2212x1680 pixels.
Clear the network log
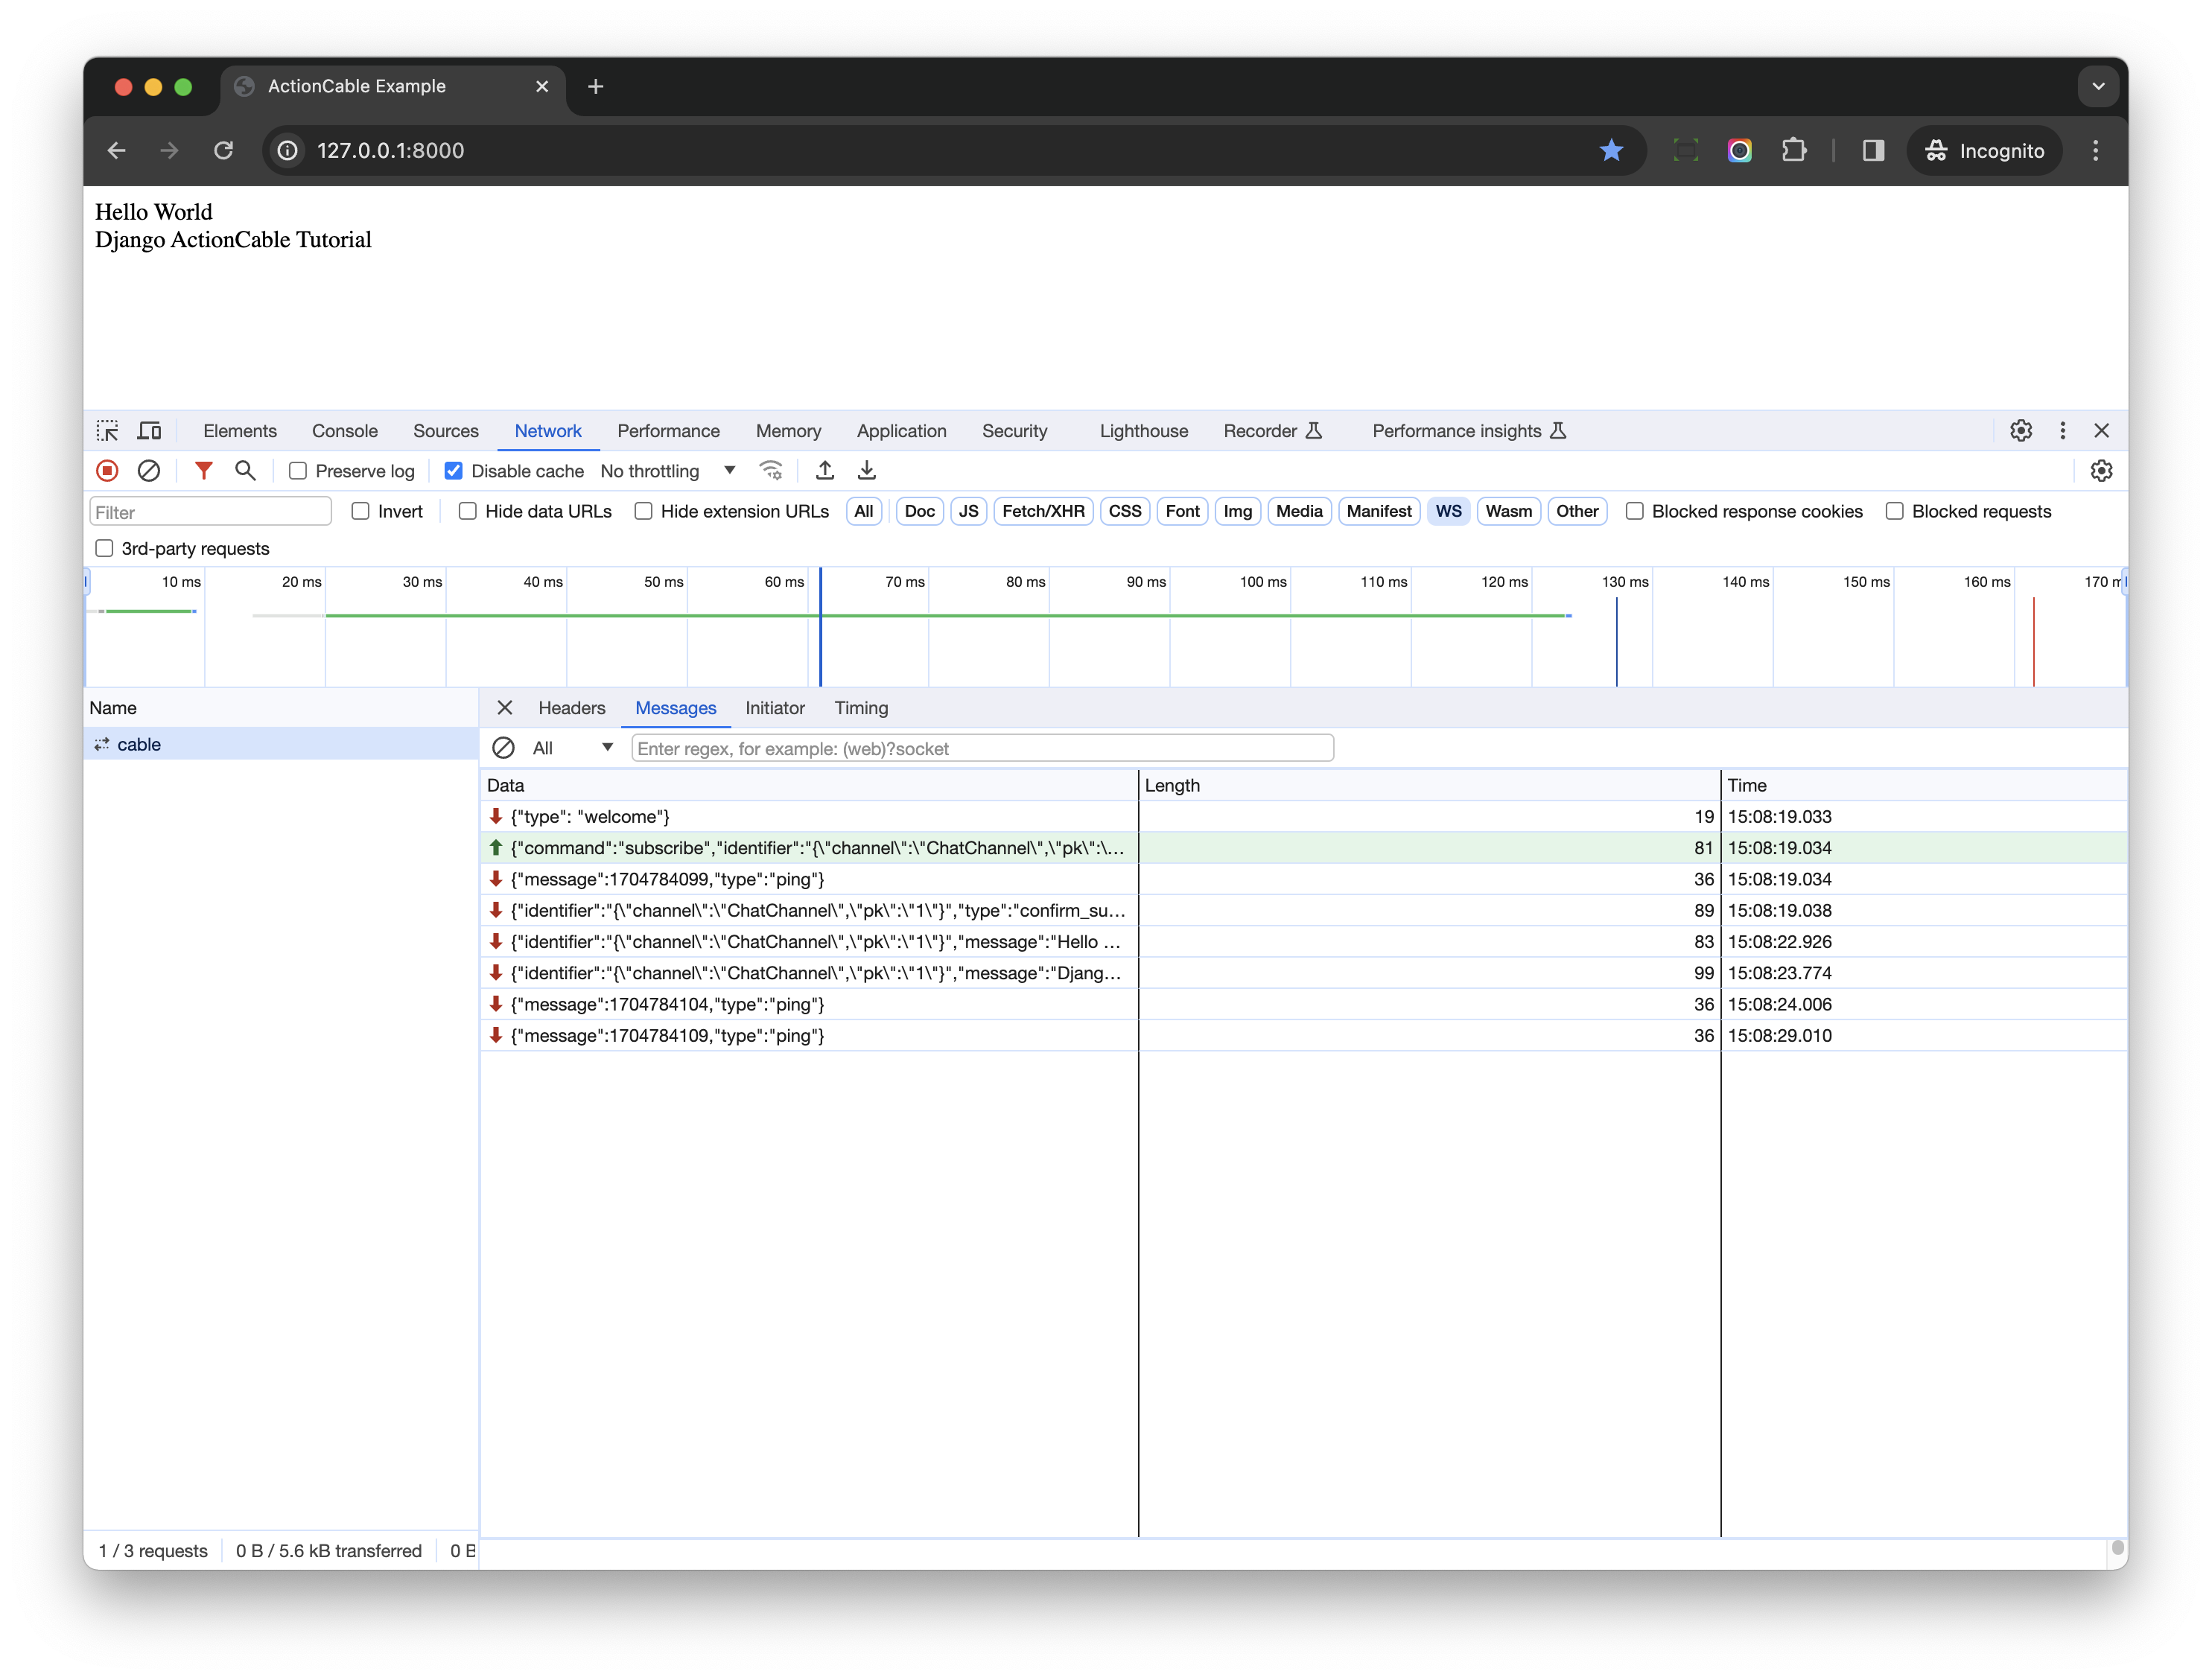(149, 471)
